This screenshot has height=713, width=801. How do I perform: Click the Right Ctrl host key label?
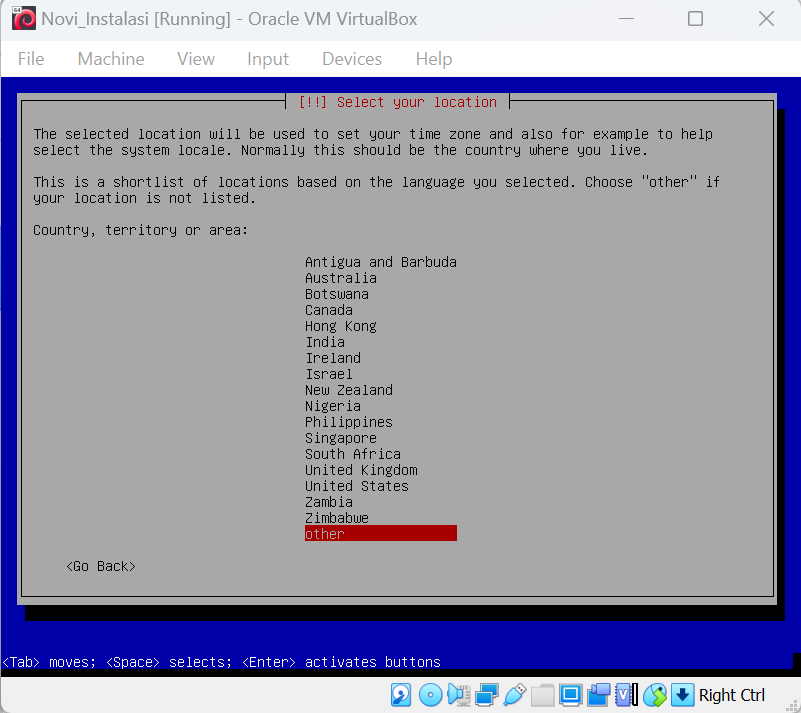[732, 695]
